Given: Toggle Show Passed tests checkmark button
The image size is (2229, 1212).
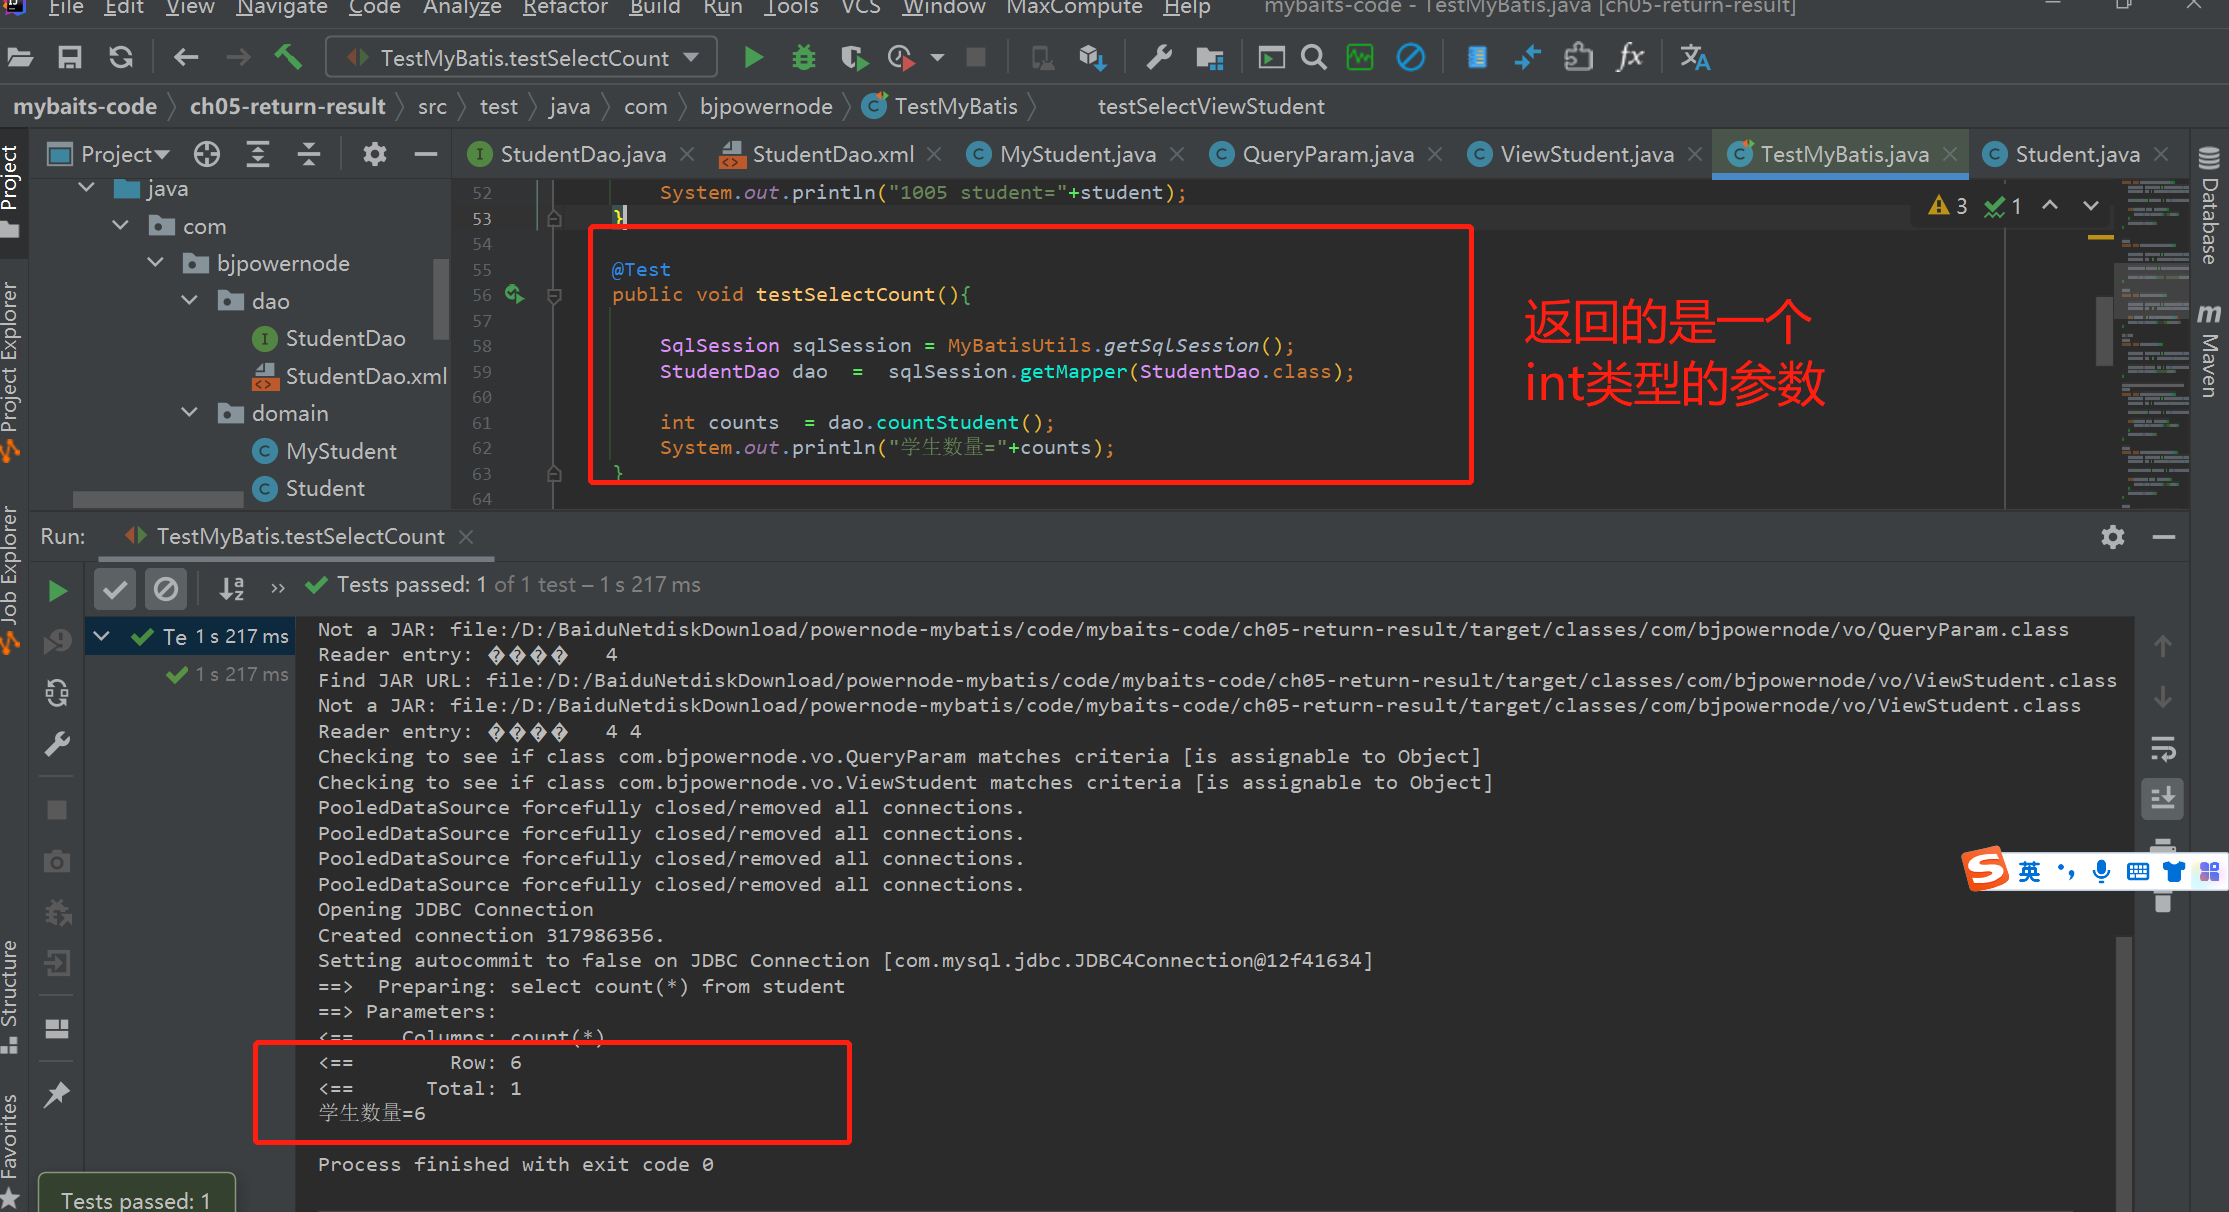Looking at the screenshot, I should click(x=115, y=589).
